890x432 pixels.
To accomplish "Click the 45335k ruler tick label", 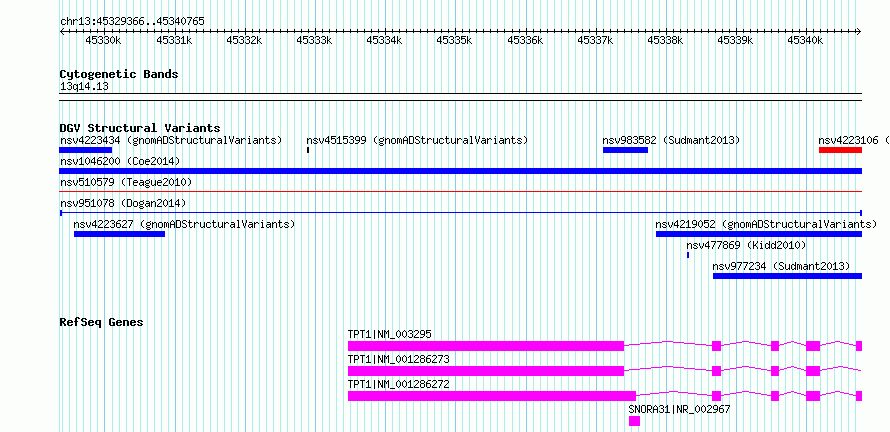I will coord(455,40).
